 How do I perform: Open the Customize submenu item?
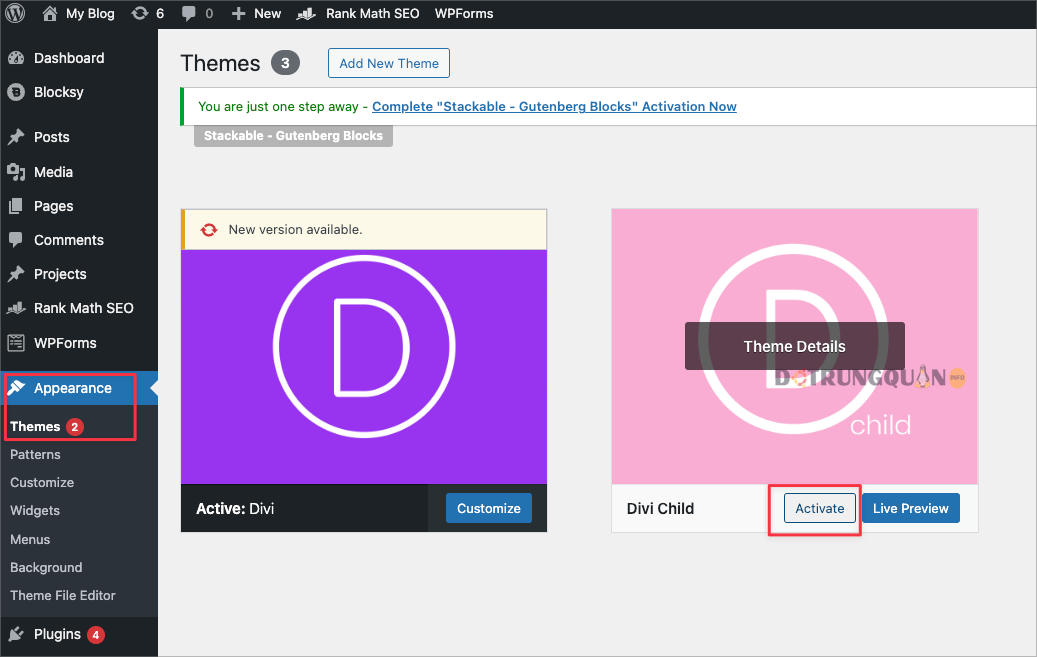42,482
